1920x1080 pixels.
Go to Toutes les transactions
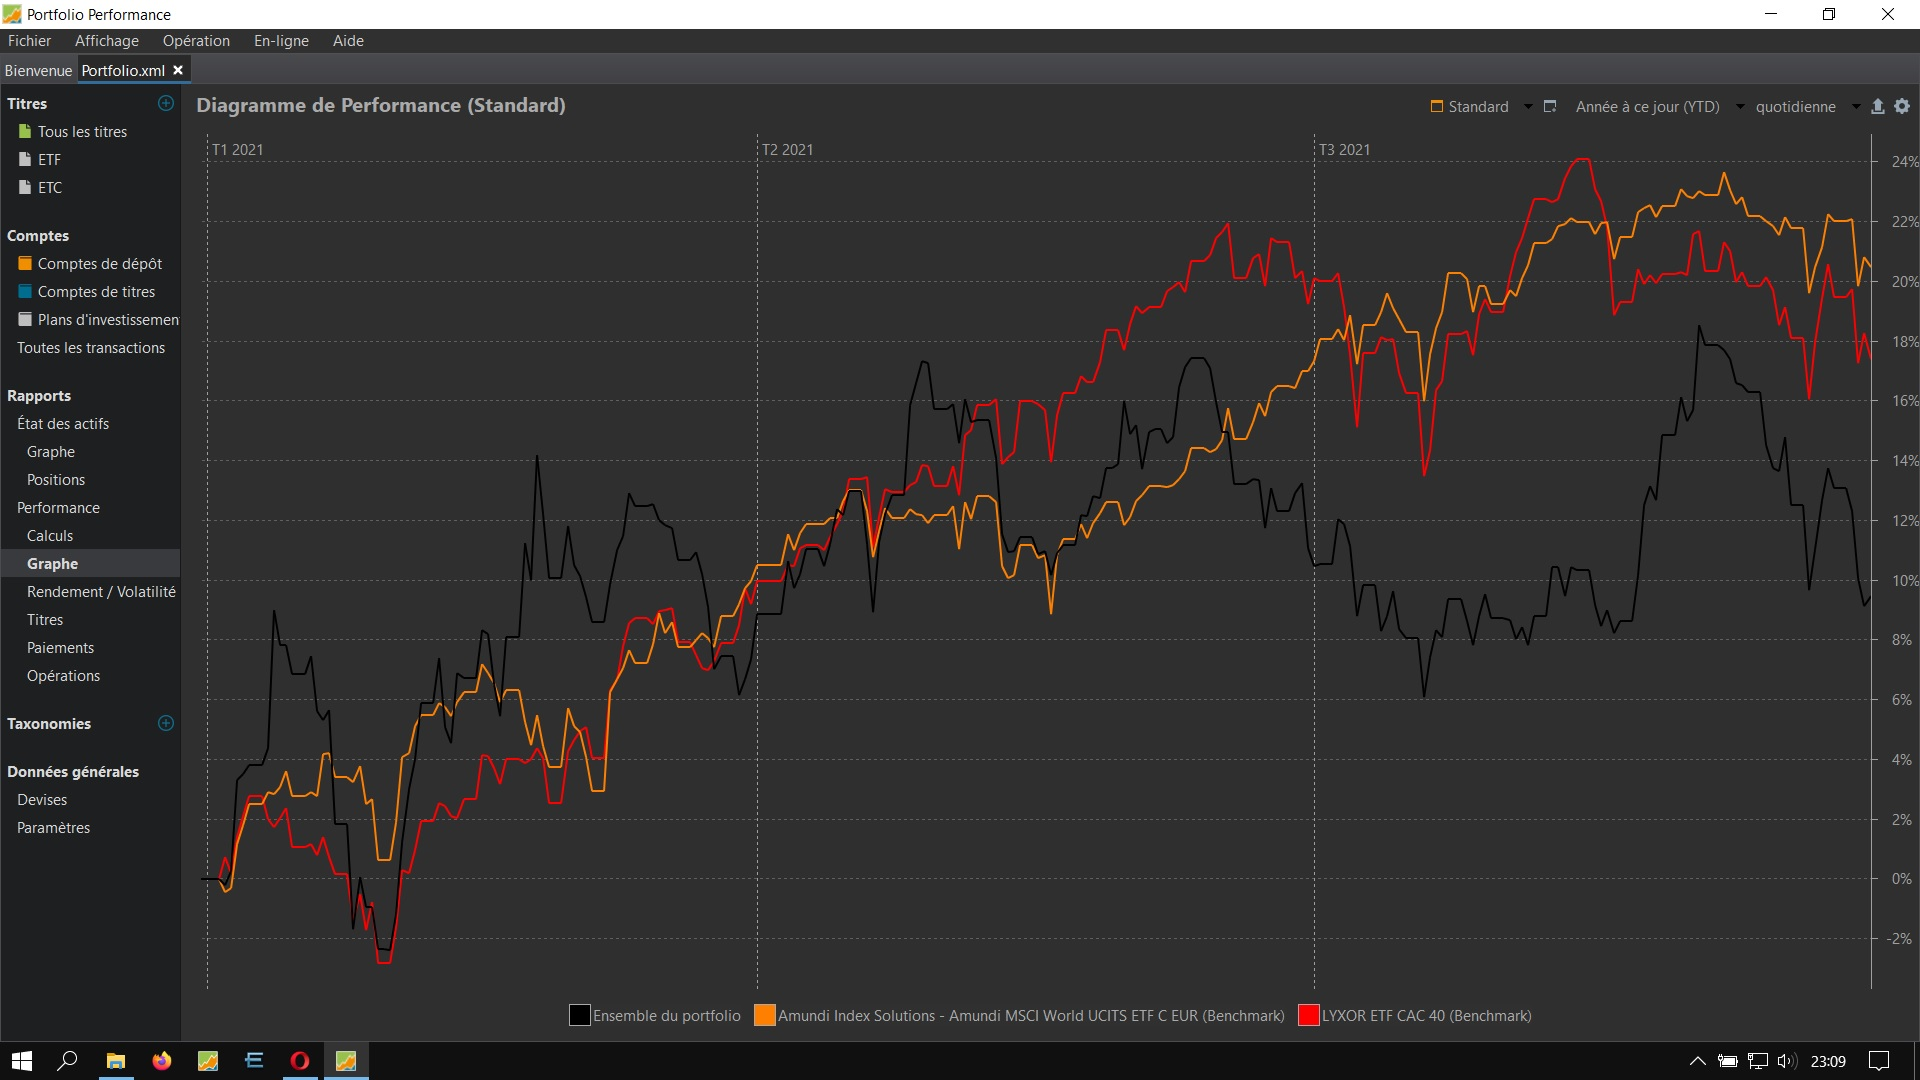(x=91, y=348)
